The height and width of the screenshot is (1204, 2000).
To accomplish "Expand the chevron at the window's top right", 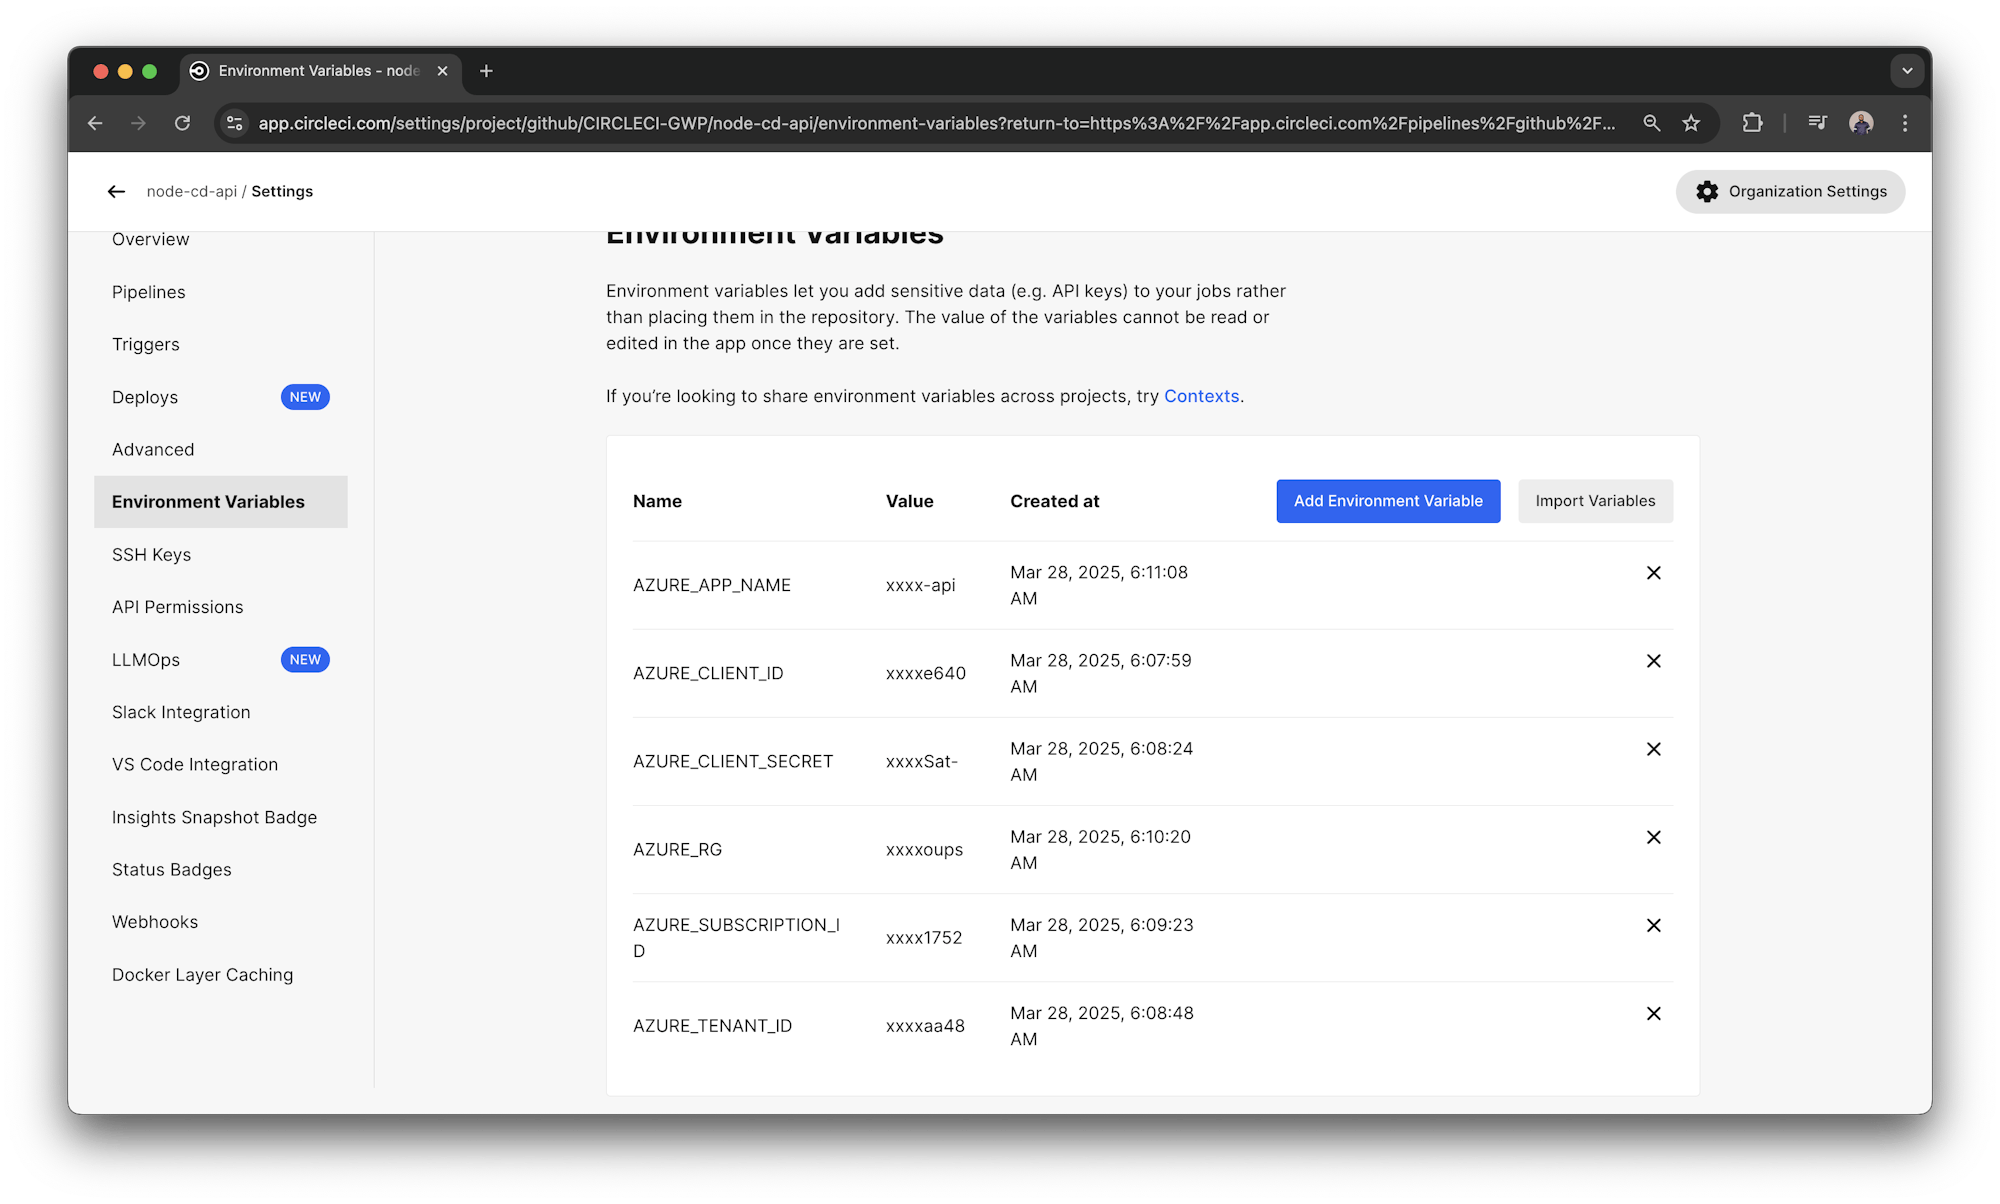I will [x=1907, y=70].
